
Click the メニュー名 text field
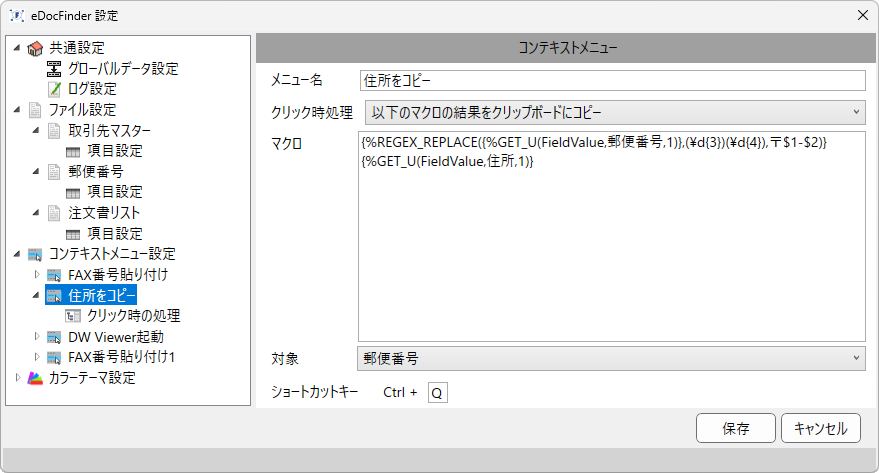(x=613, y=81)
